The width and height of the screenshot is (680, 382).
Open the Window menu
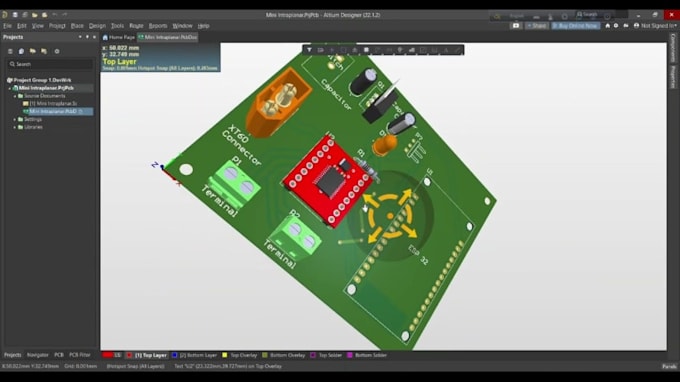click(182, 26)
